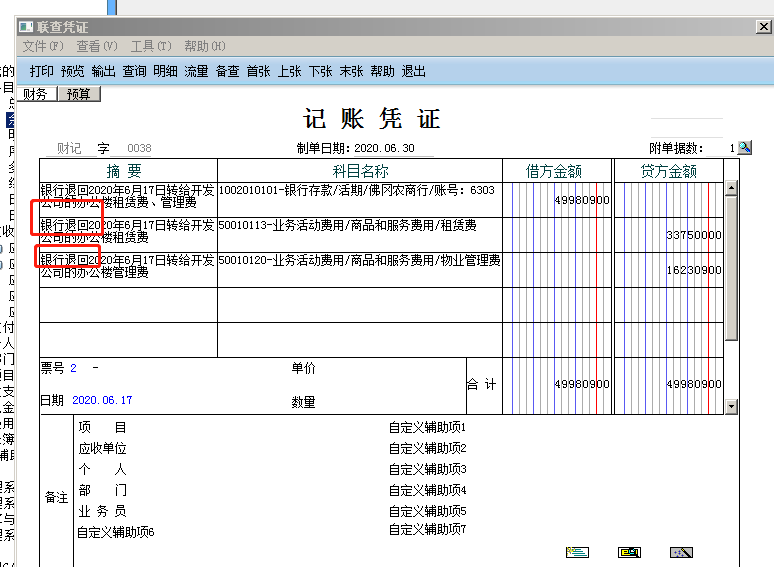Click 明细 in the toolbar
This screenshot has width=774, height=567.
(165, 72)
